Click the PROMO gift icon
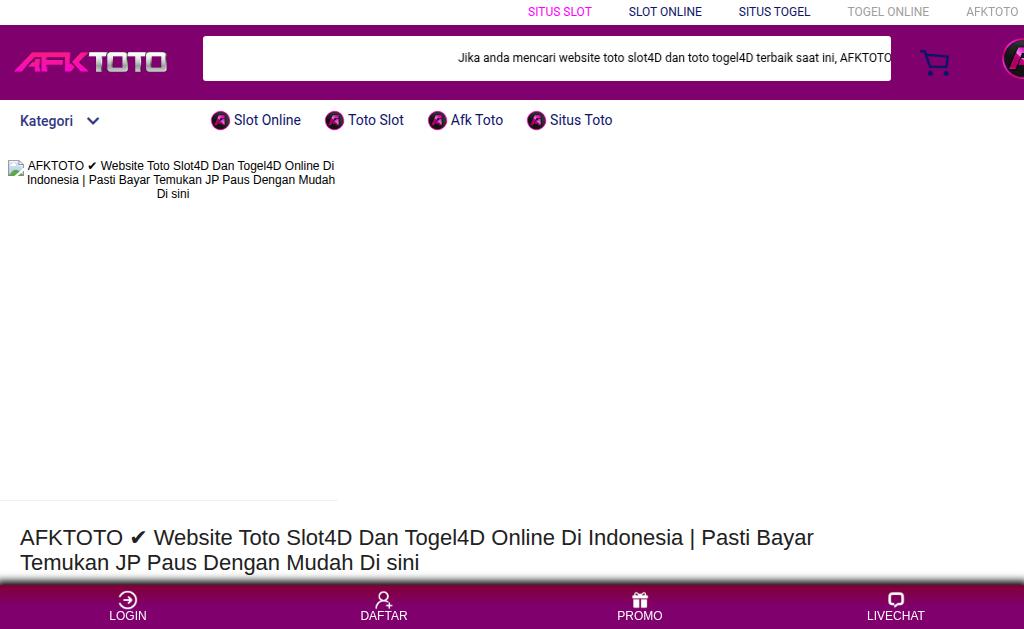Screen dimensions: 1024x629 640,600
